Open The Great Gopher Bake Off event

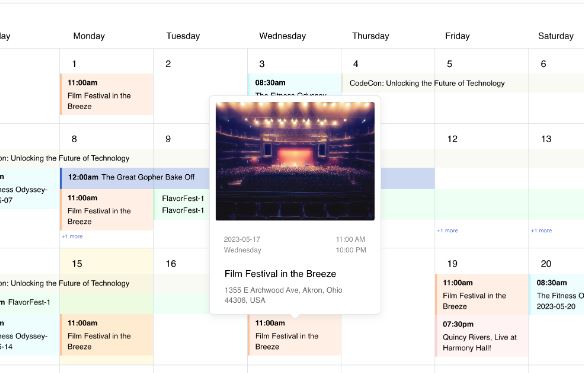tap(135, 178)
